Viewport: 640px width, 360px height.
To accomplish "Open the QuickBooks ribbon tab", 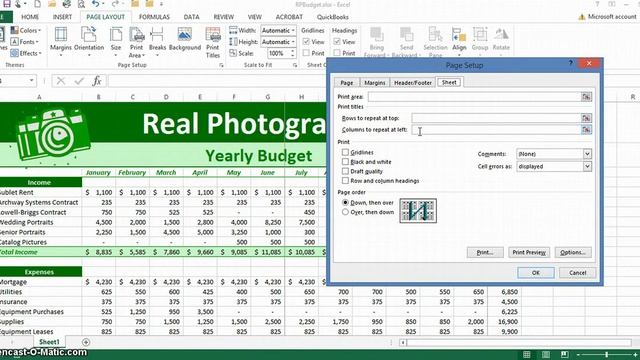I will (333, 17).
